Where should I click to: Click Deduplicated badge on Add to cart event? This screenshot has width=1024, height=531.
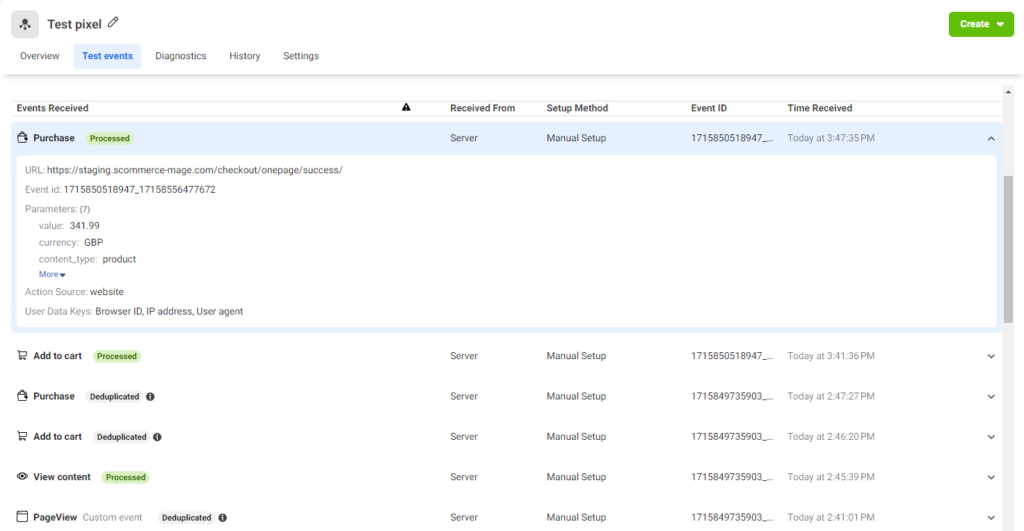click(121, 437)
